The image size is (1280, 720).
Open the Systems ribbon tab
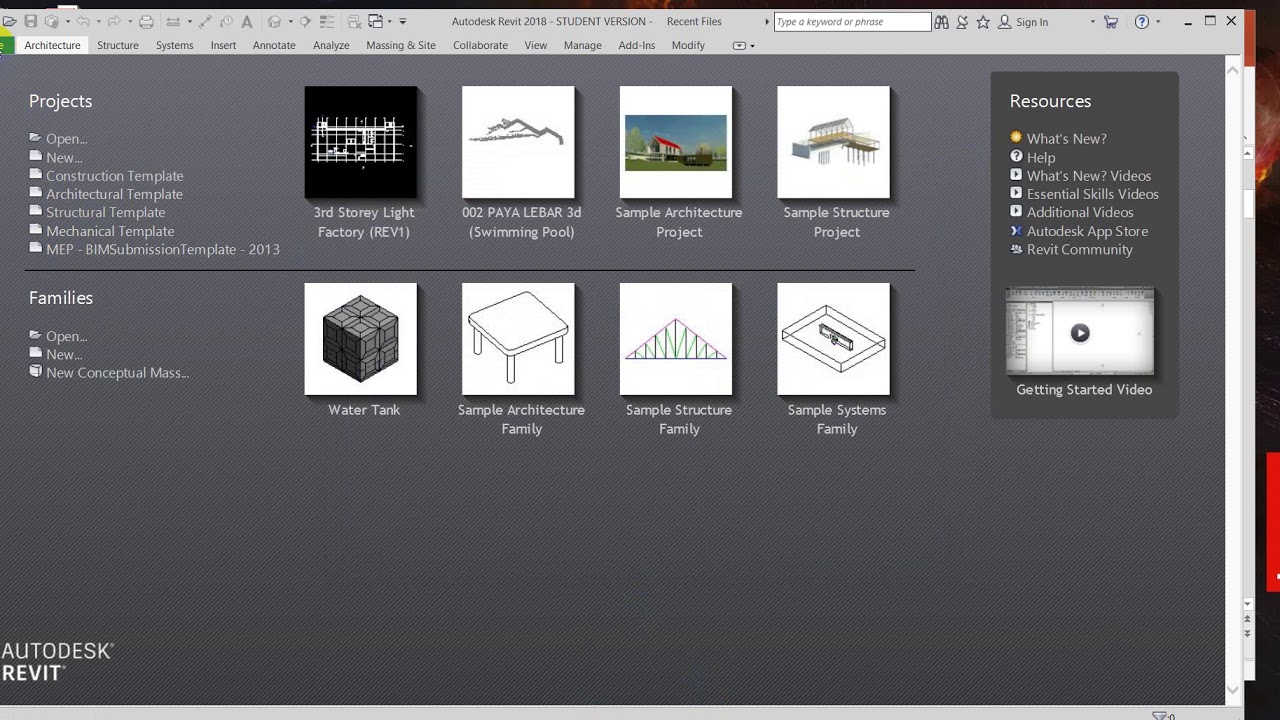tap(174, 45)
